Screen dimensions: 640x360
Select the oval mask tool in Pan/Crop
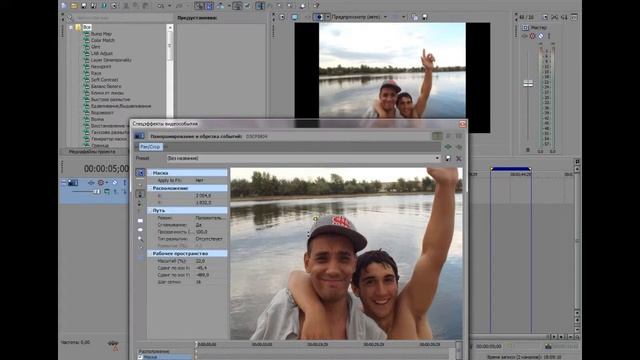[140, 230]
